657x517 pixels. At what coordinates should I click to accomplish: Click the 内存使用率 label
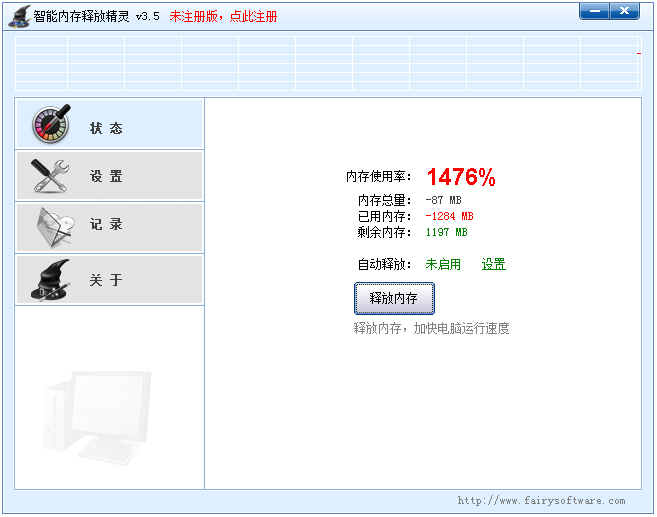(378, 176)
